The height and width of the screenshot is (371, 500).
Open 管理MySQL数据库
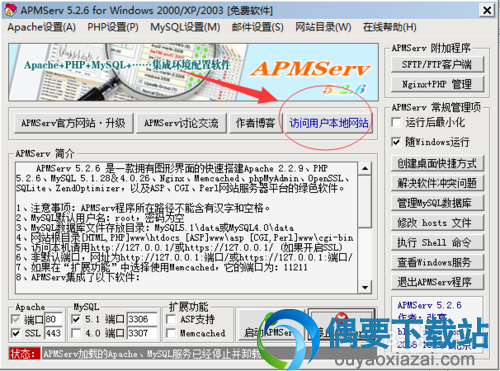point(437,203)
